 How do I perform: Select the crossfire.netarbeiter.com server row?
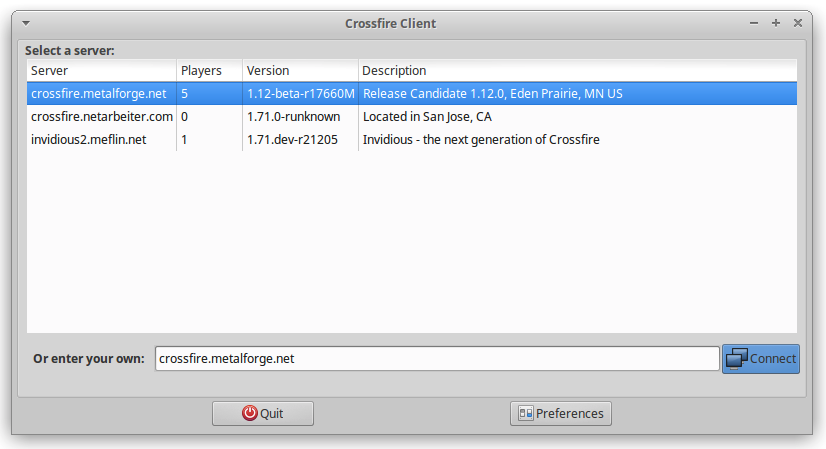[x=102, y=116]
